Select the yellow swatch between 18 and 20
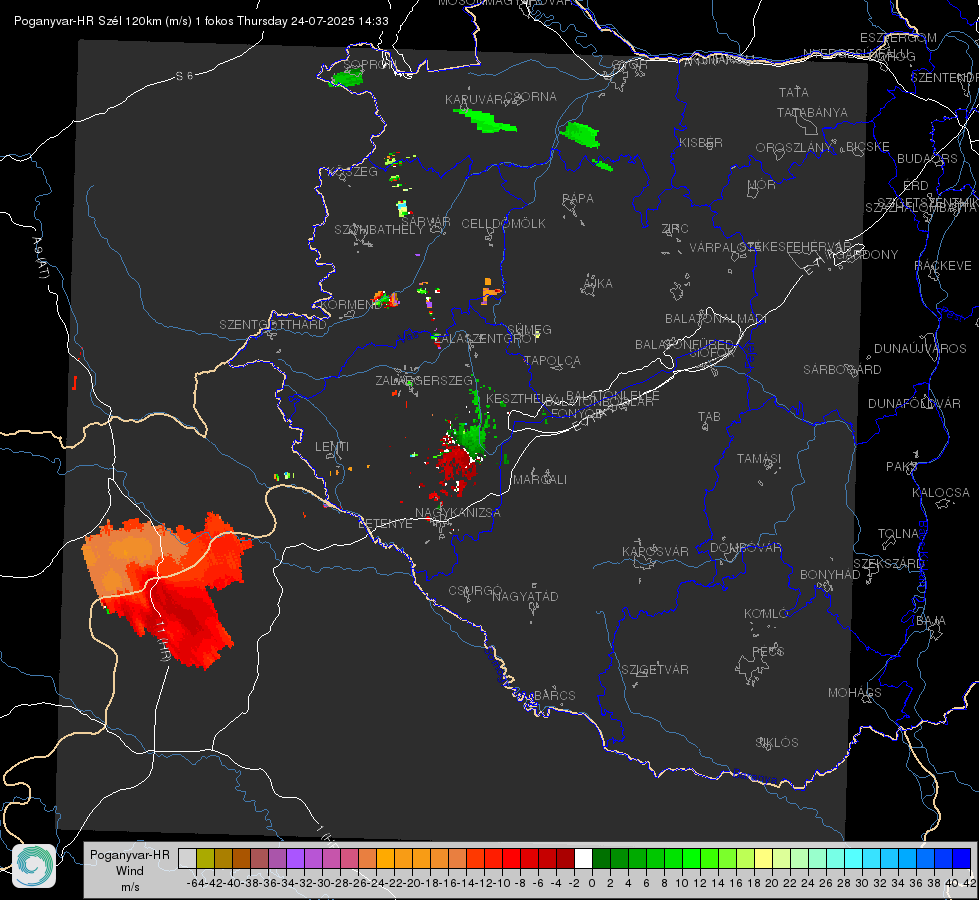Viewport: 979px width, 900px height. click(764, 858)
